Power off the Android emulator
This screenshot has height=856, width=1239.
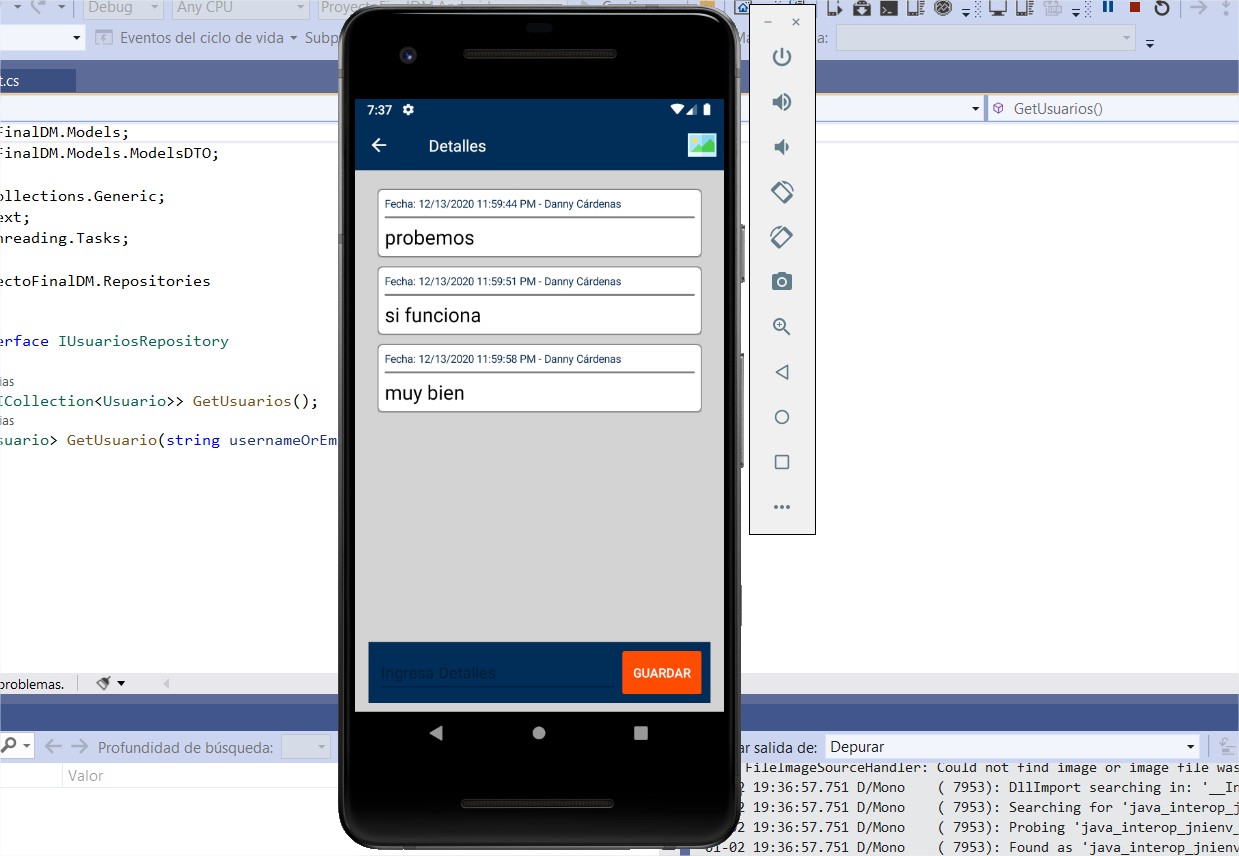[781, 57]
